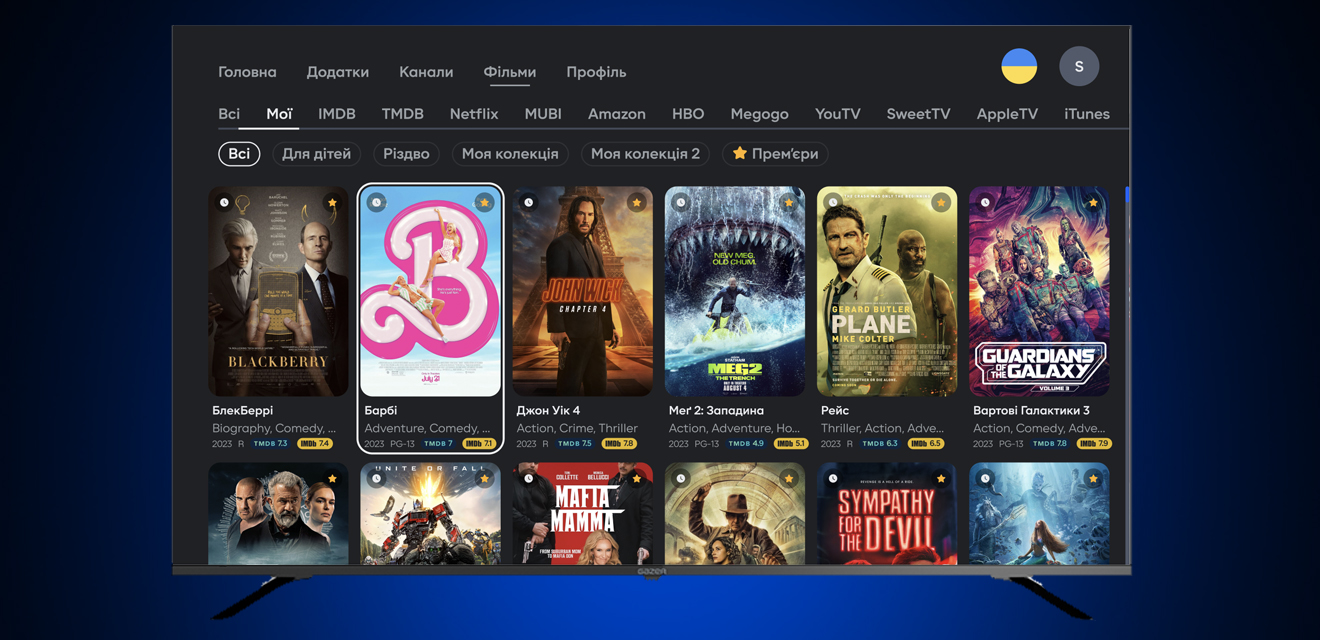The width and height of the screenshot is (1320, 640).
Task: Switch to the AppleTV tab
Action: [x=1007, y=114]
